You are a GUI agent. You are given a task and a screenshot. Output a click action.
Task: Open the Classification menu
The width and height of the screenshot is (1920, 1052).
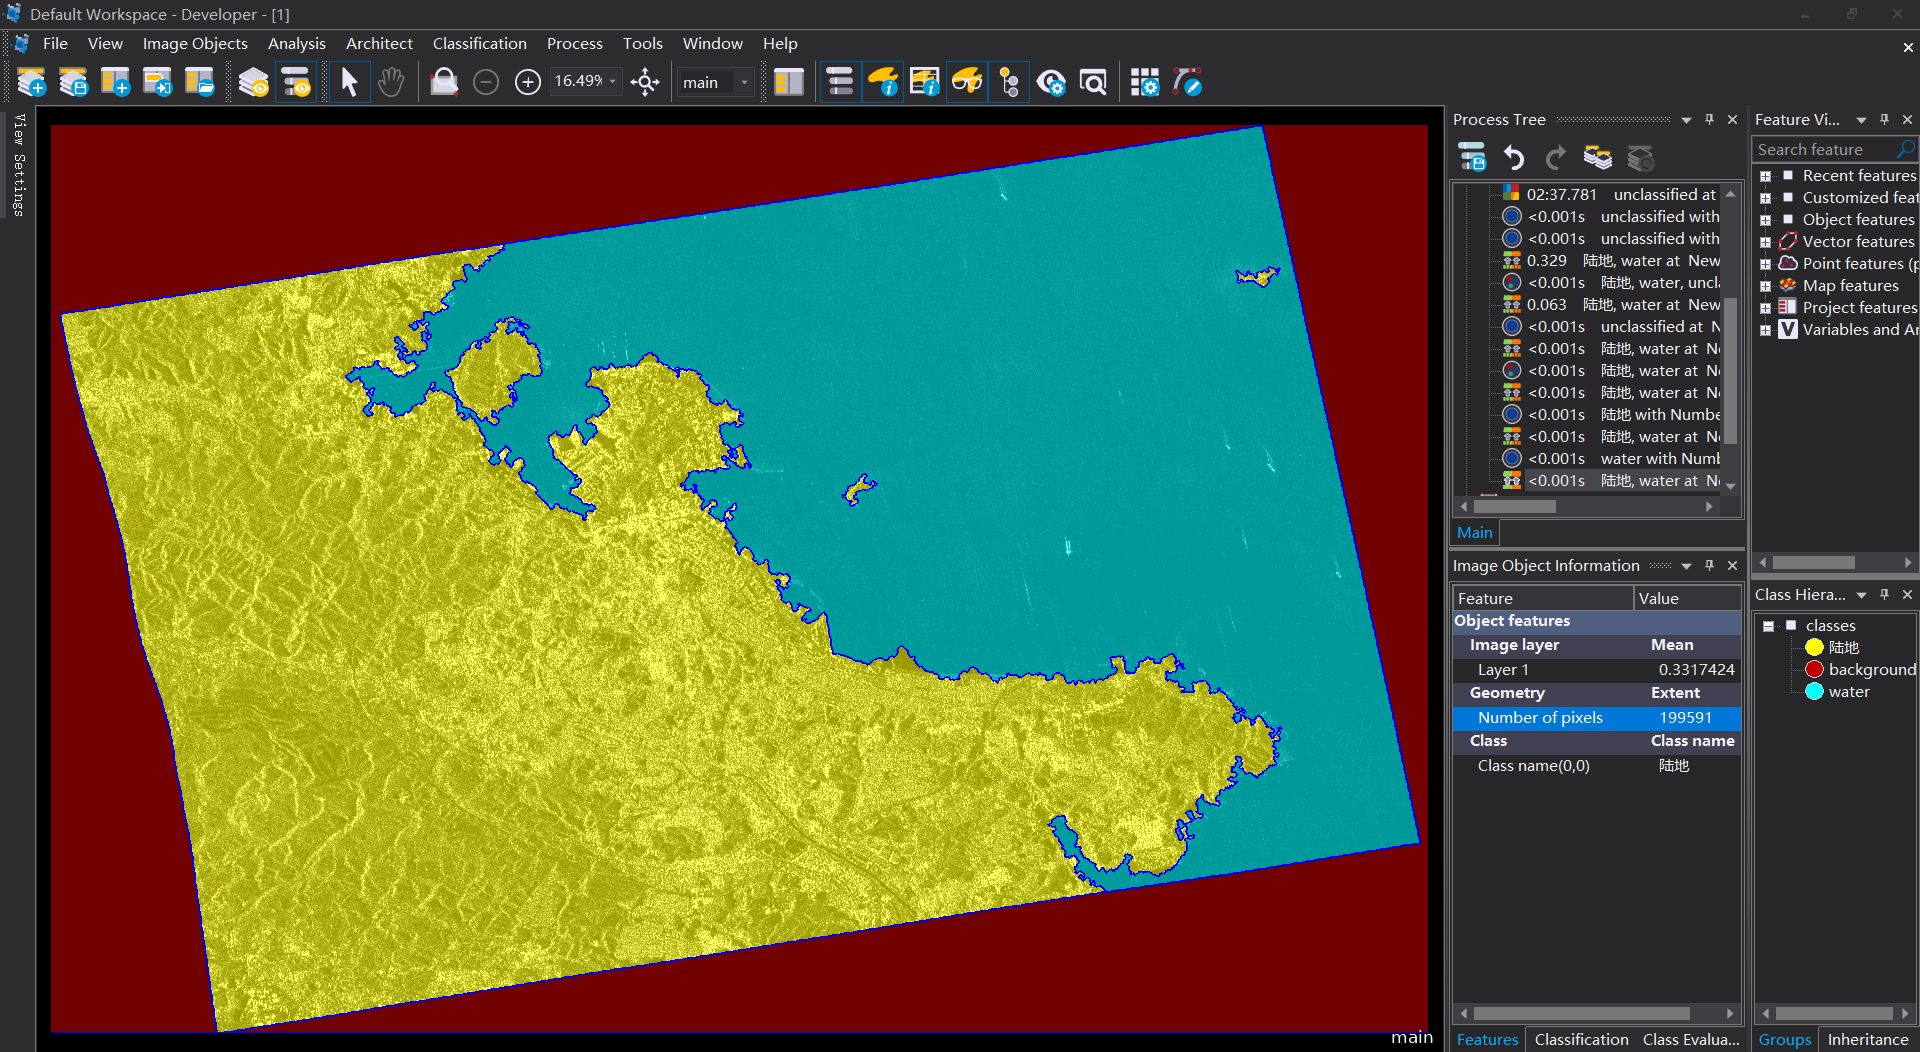coord(479,43)
